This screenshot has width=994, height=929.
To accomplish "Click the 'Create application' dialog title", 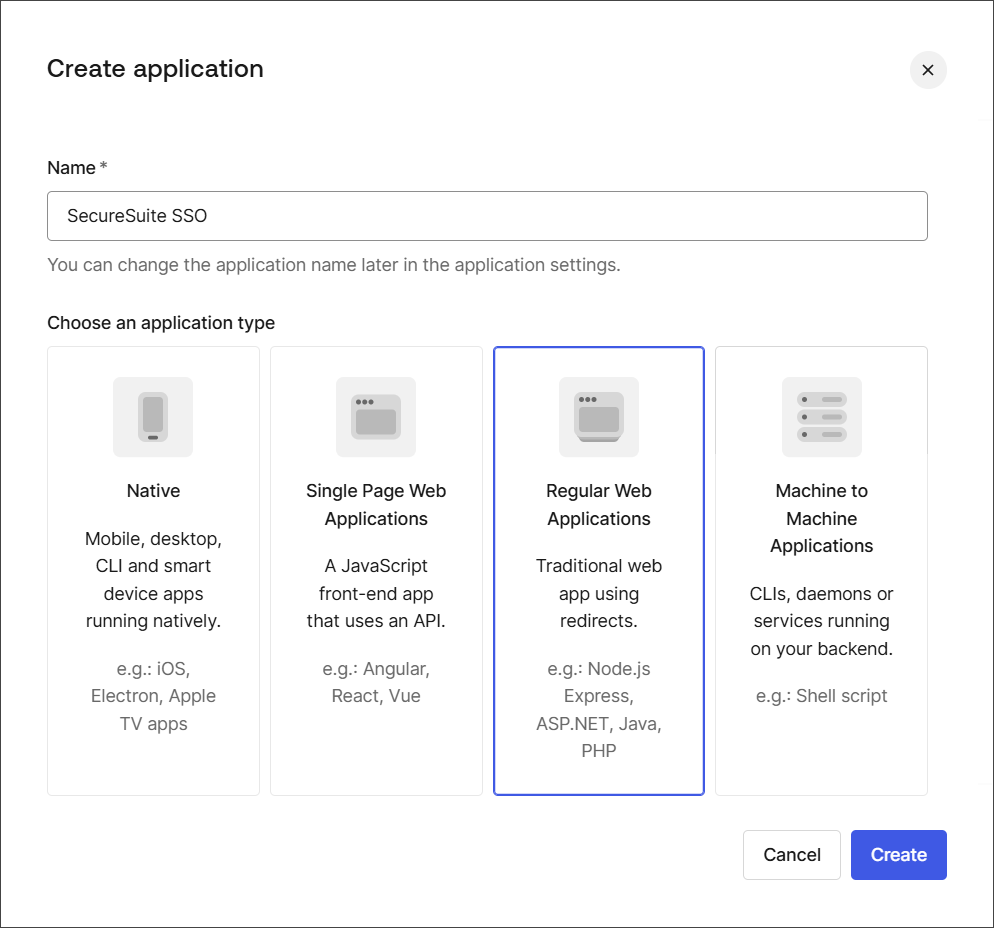I will coord(155,68).
